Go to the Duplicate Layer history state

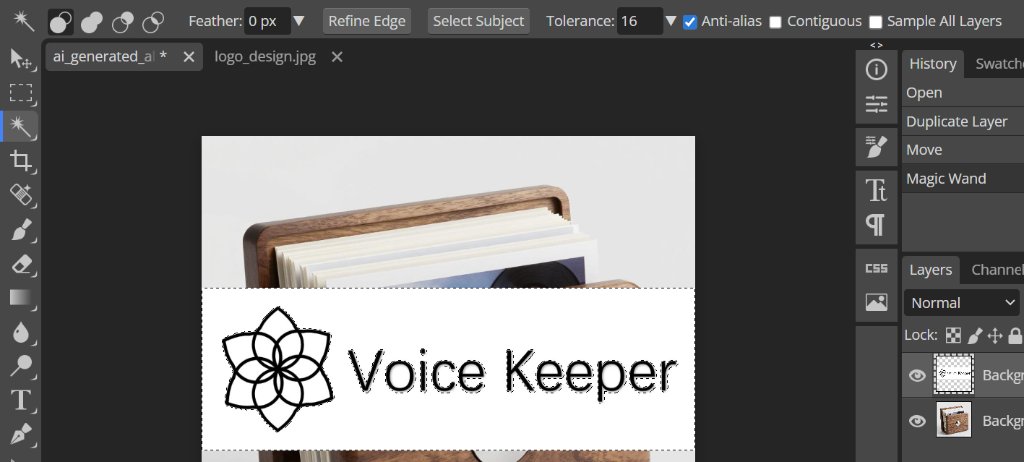pos(963,122)
